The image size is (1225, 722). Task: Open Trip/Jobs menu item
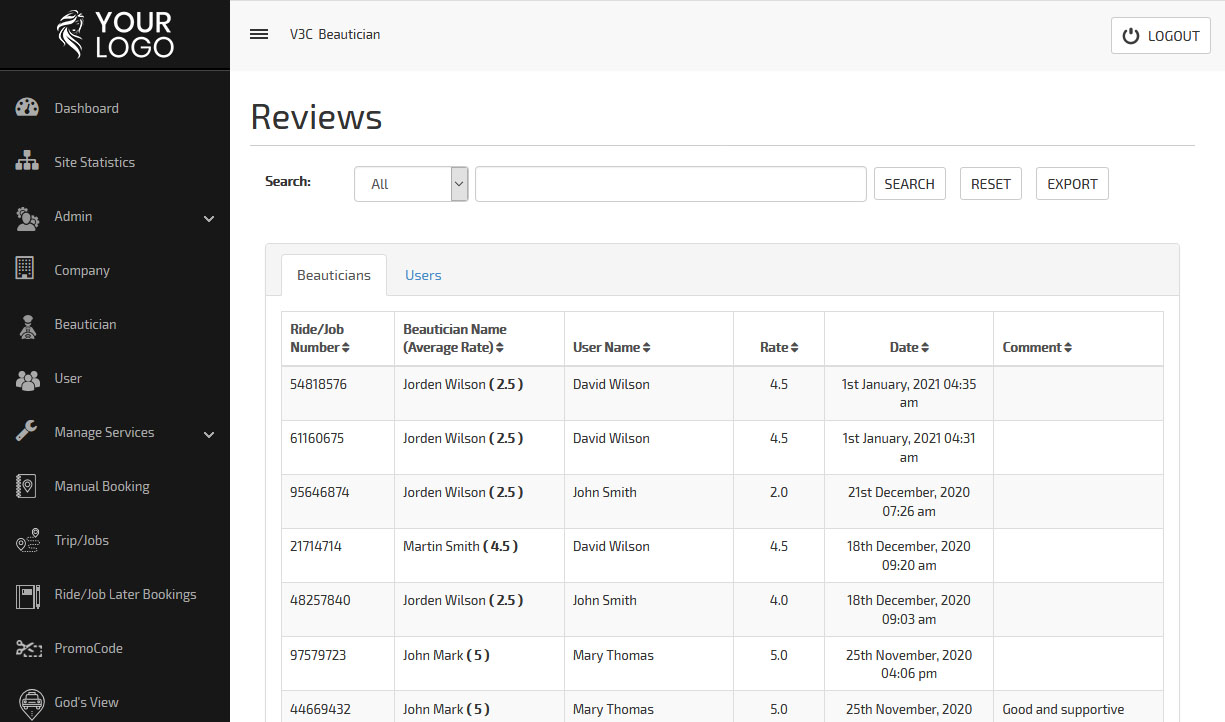(x=115, y=540)
